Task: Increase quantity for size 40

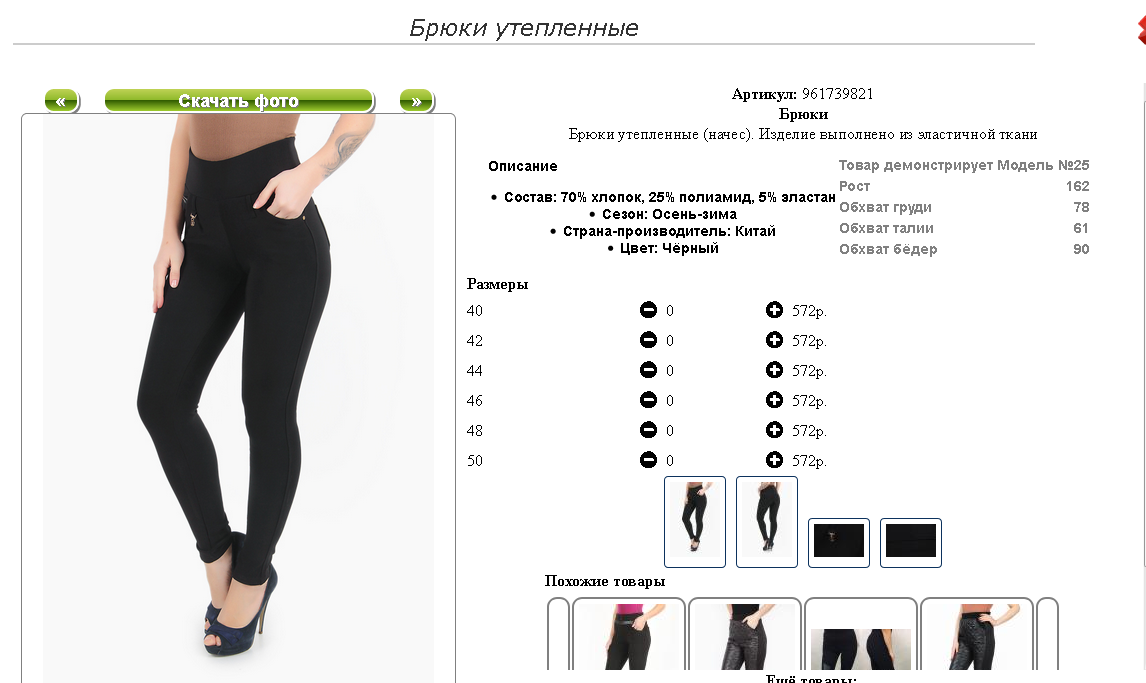Action: [x=774, y=310]
